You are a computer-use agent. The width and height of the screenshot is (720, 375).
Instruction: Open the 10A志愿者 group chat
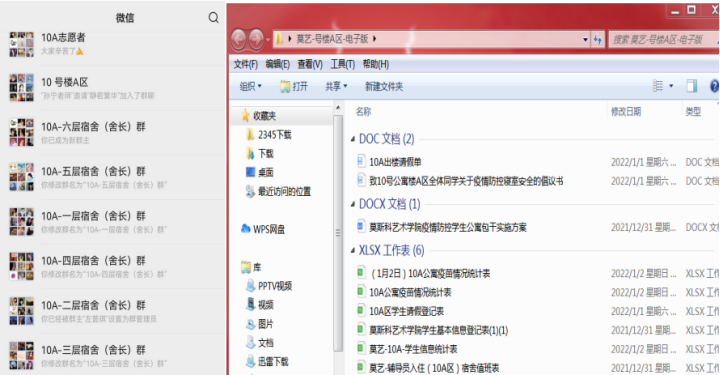[112, 44]
